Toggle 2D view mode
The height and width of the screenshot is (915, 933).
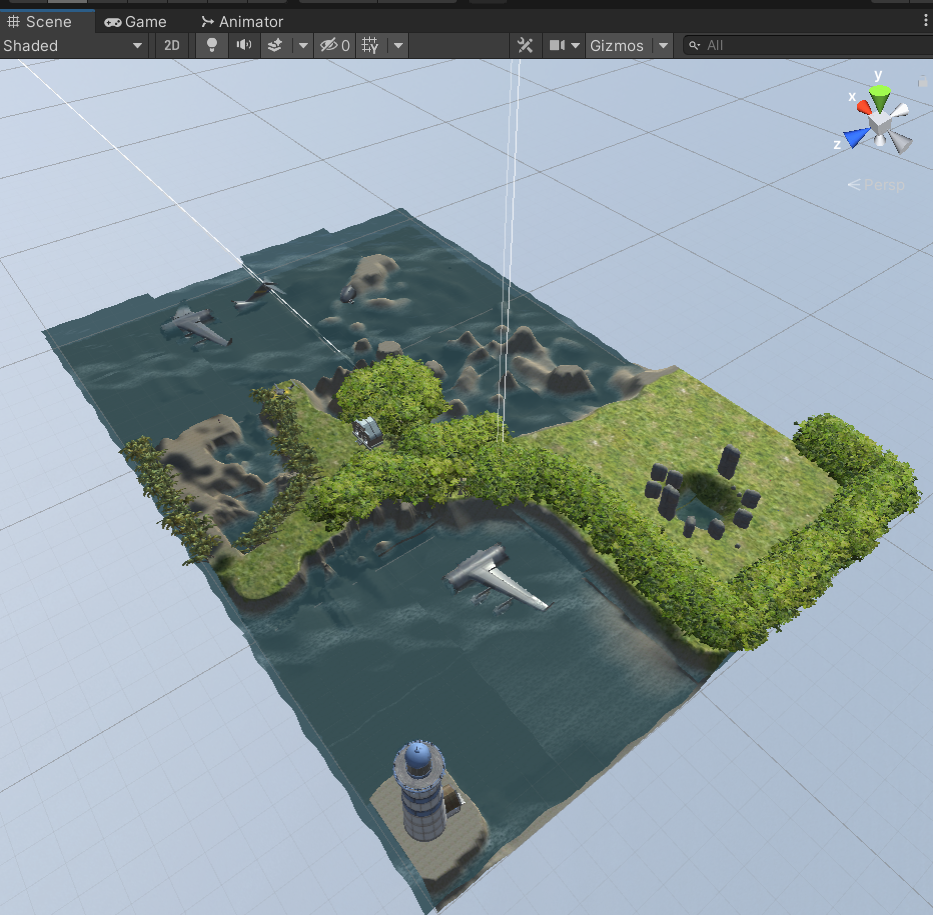pos(172,46)
